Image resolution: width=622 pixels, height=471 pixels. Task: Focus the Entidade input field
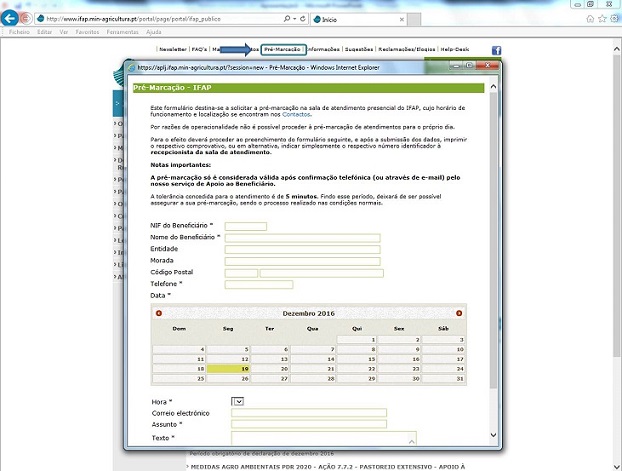click(x=302, y=250)
